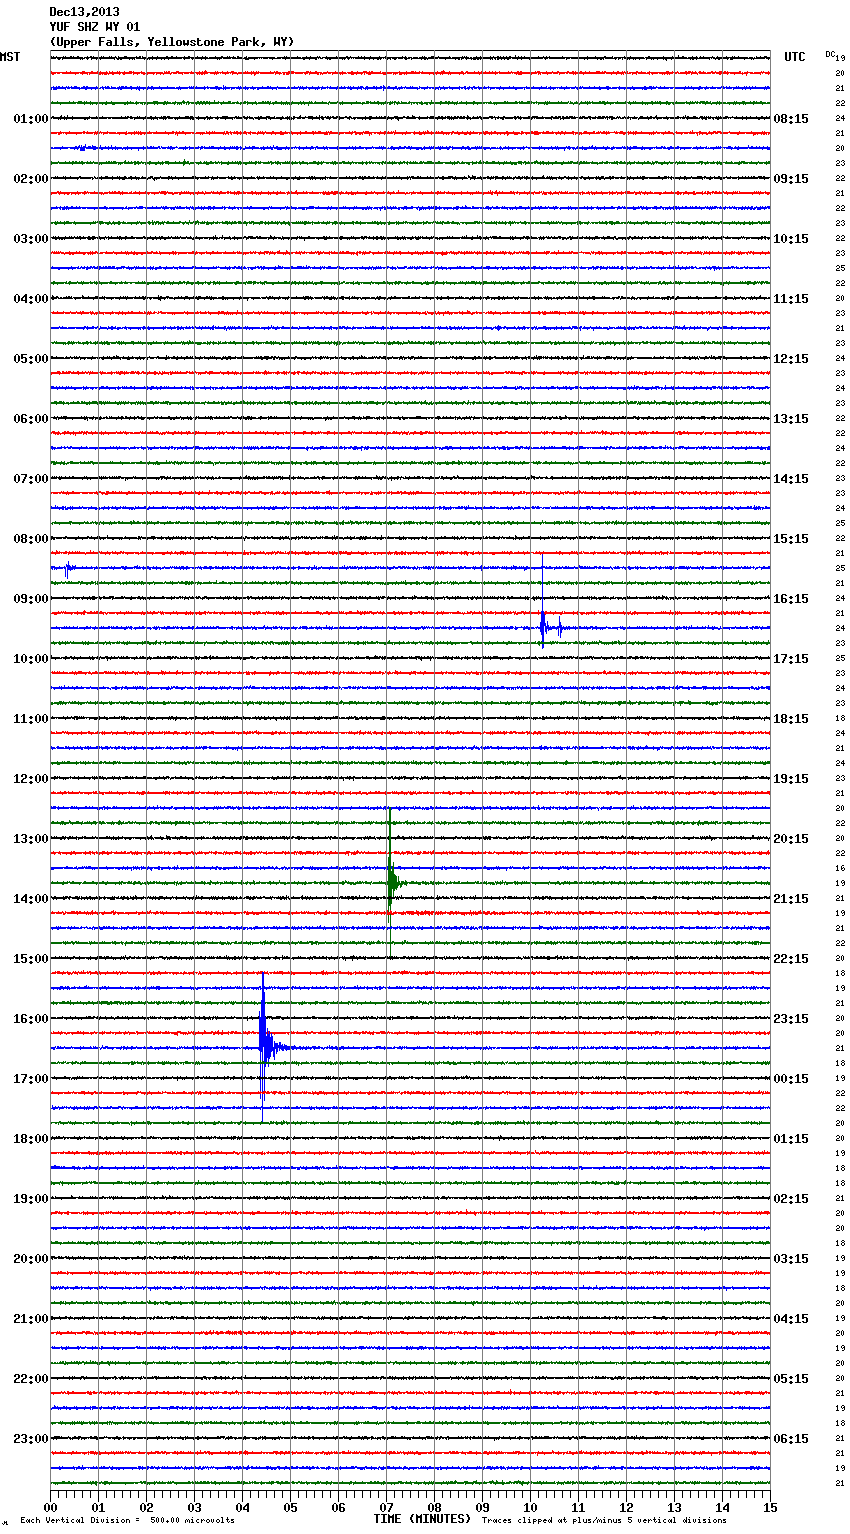850x1534 pixels.
Task: Select the 16:00 MST time label
Action: click(30, 1019)
